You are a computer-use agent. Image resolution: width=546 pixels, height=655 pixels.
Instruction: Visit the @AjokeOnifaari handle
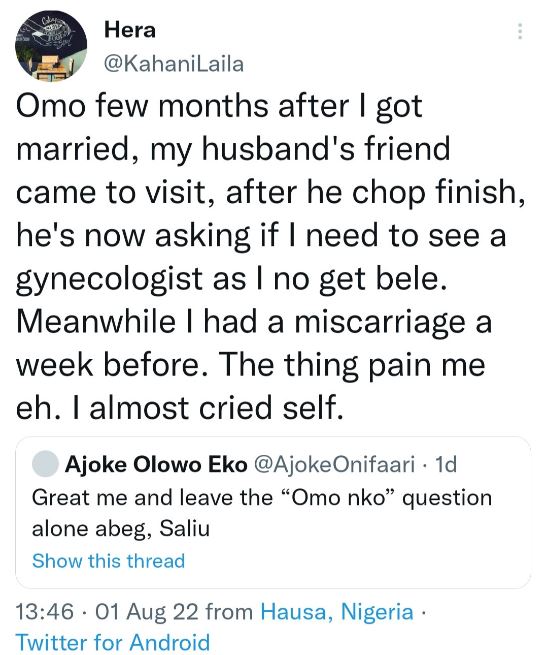(335, 464)
